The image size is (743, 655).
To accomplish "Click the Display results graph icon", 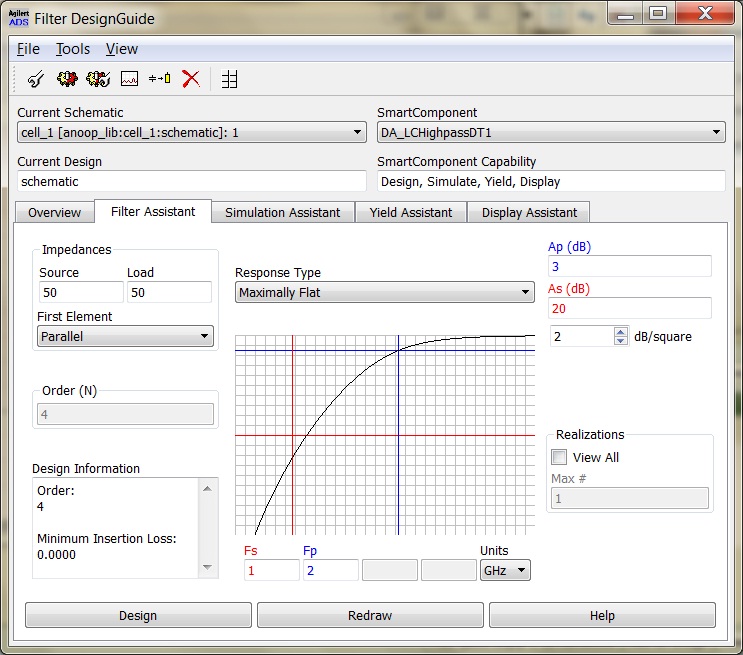I will point(129,79).
